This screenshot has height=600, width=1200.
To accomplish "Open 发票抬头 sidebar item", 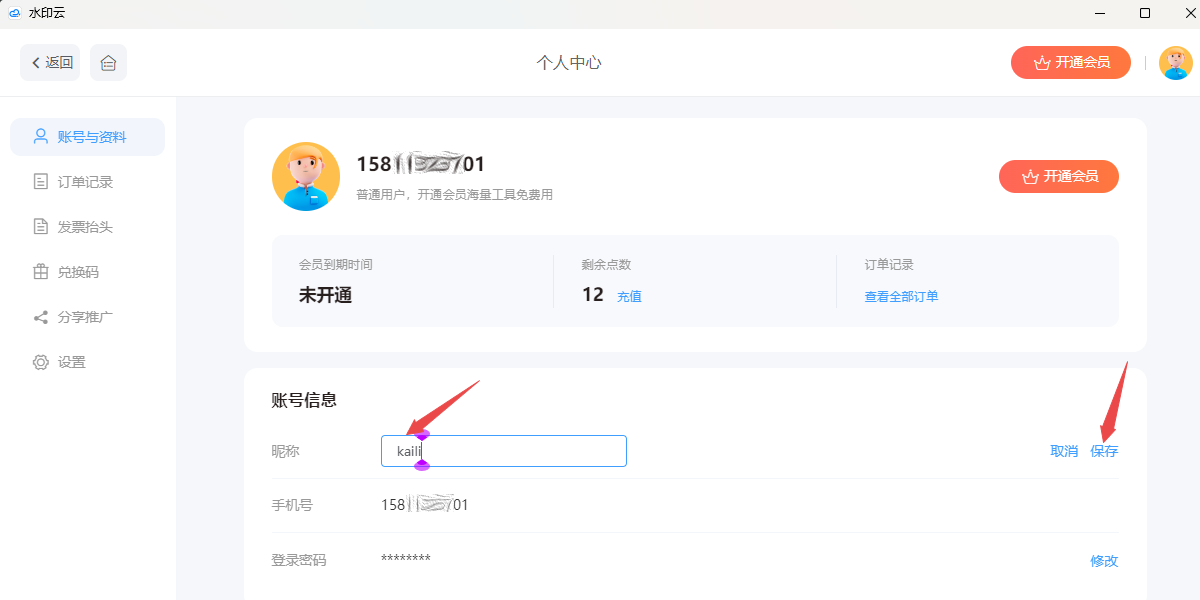I will click(x=87, y=227).
